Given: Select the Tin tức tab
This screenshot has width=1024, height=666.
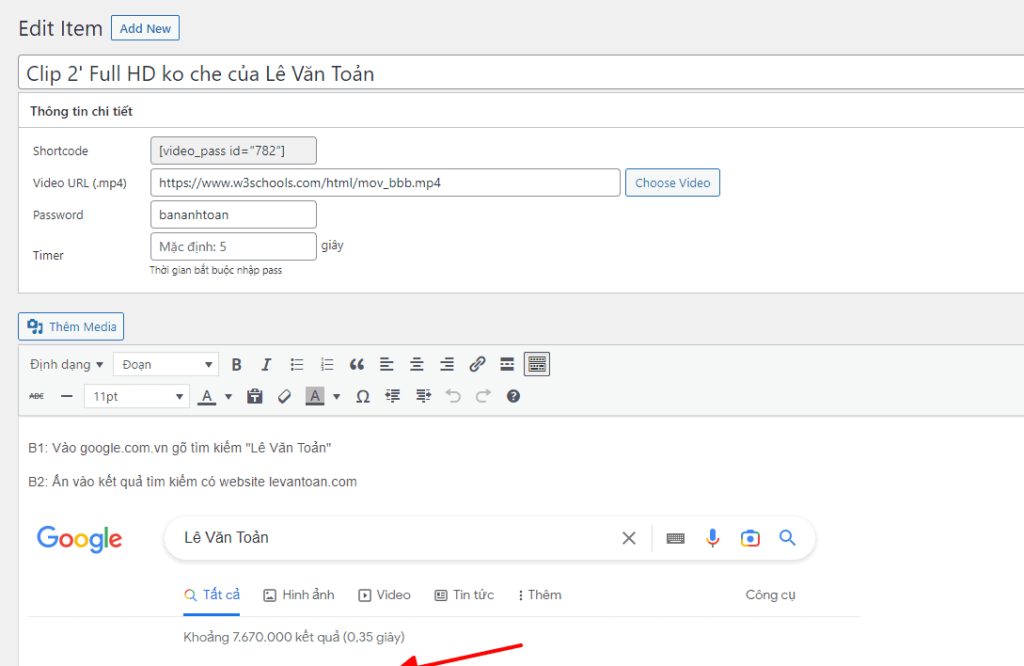Looking at the screenshot, I should tap(464, 595).
